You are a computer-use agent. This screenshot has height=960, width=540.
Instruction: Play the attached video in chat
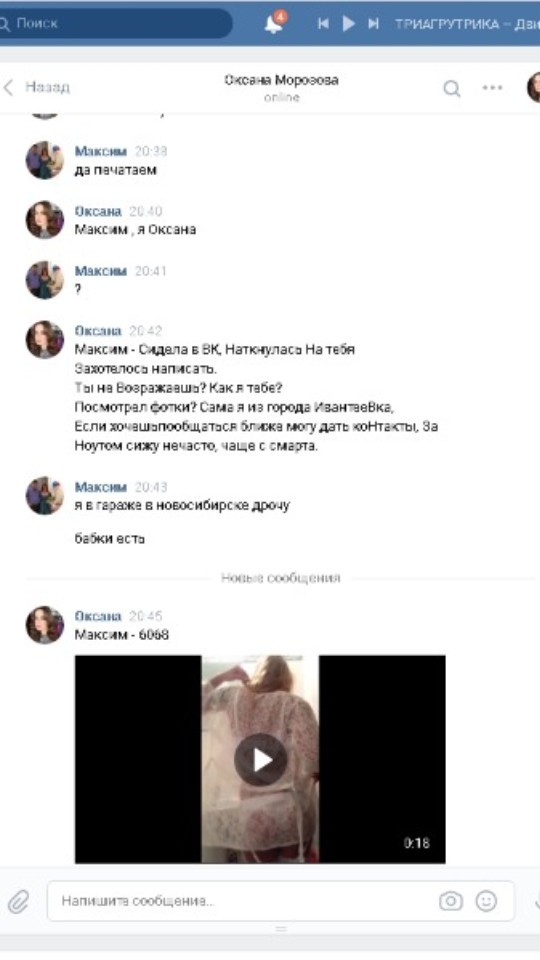(x=261, y=760)
